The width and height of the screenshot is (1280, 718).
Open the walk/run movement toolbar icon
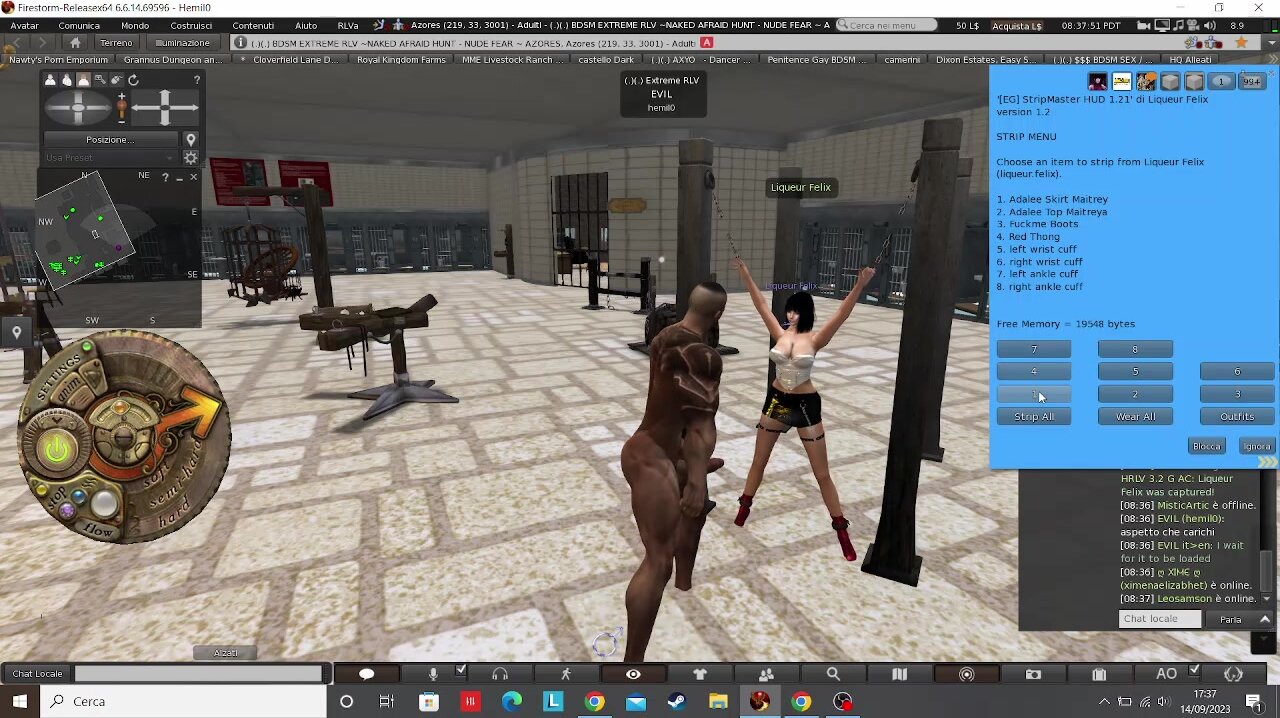(566, 675)
